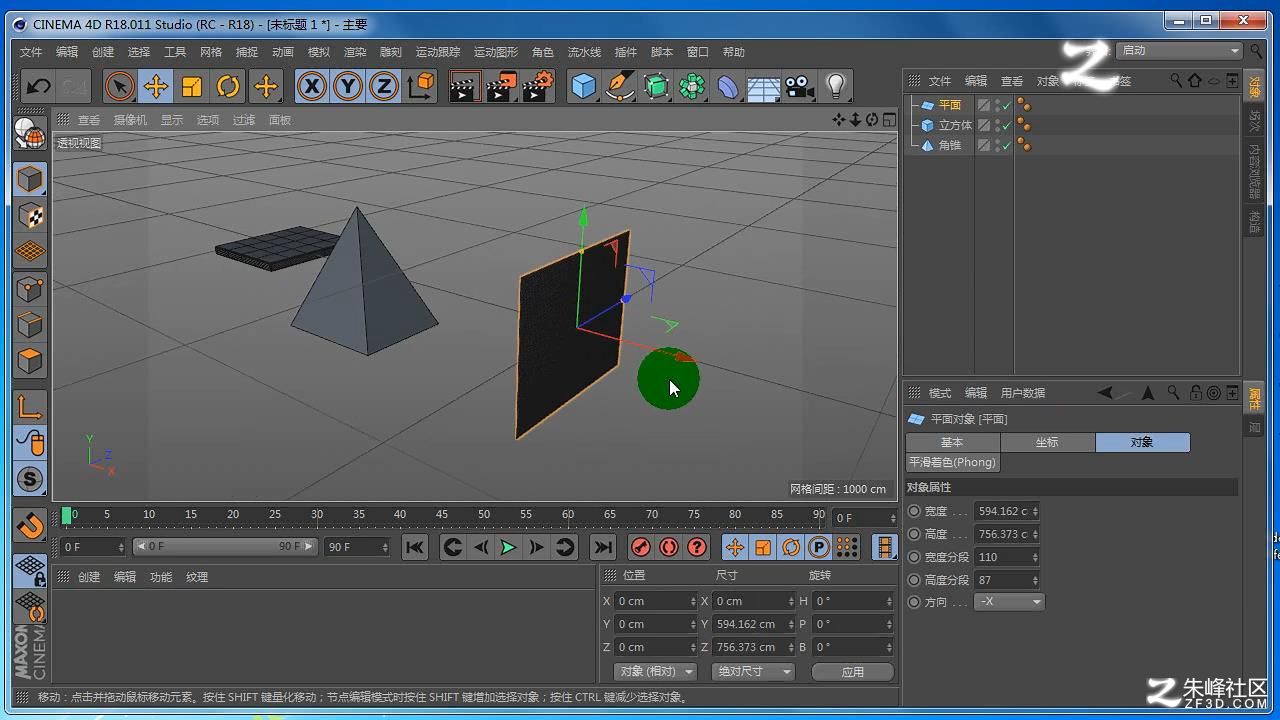Render the current view clapperboard icon

click(463, 87)
